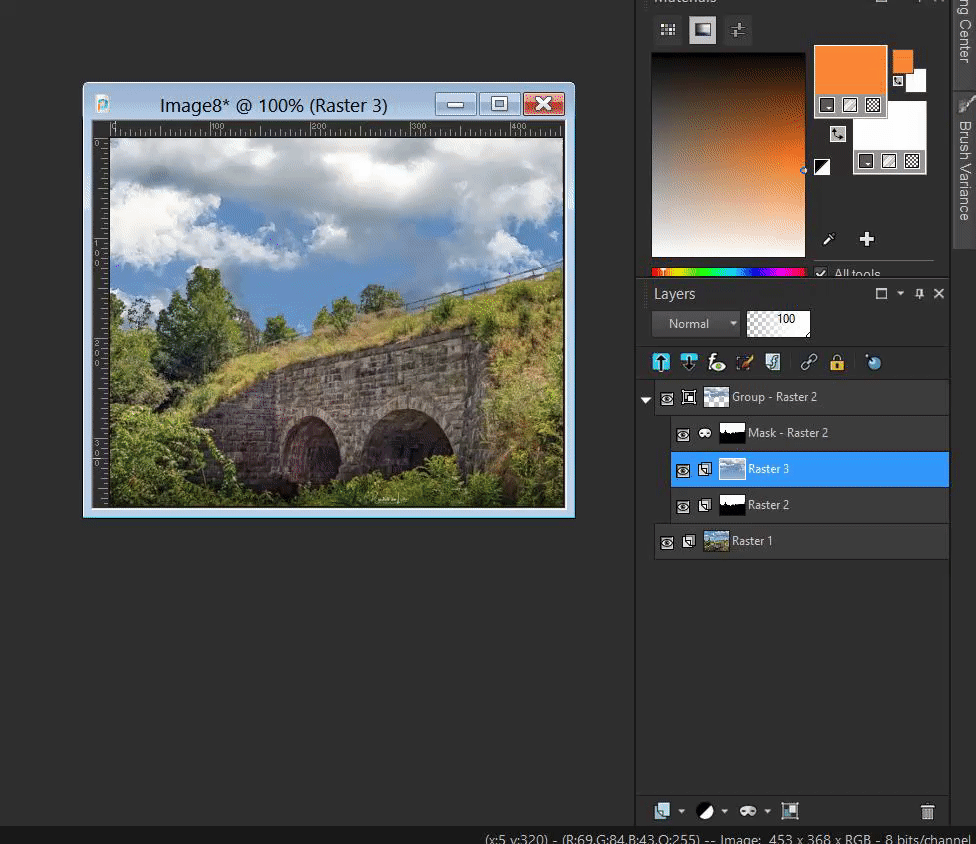The width and height of the screenshot is (976, 844).
Task: Open the mask layer dropdown arrow
Action: (767, 811)
